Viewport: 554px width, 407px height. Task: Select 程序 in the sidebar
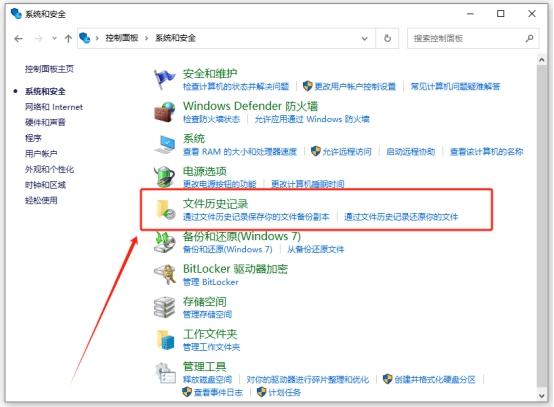(x=33, y=138)
